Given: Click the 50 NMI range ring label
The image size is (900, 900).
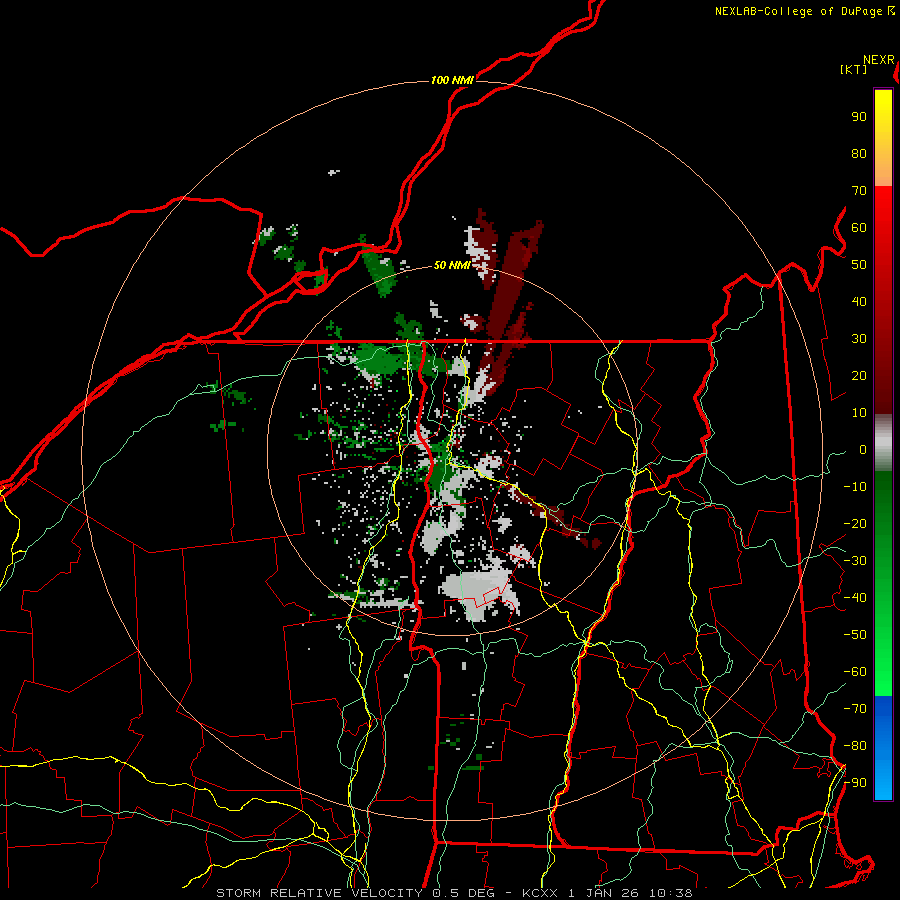Looking at the screenshot, I should click(x=452, y=265).
